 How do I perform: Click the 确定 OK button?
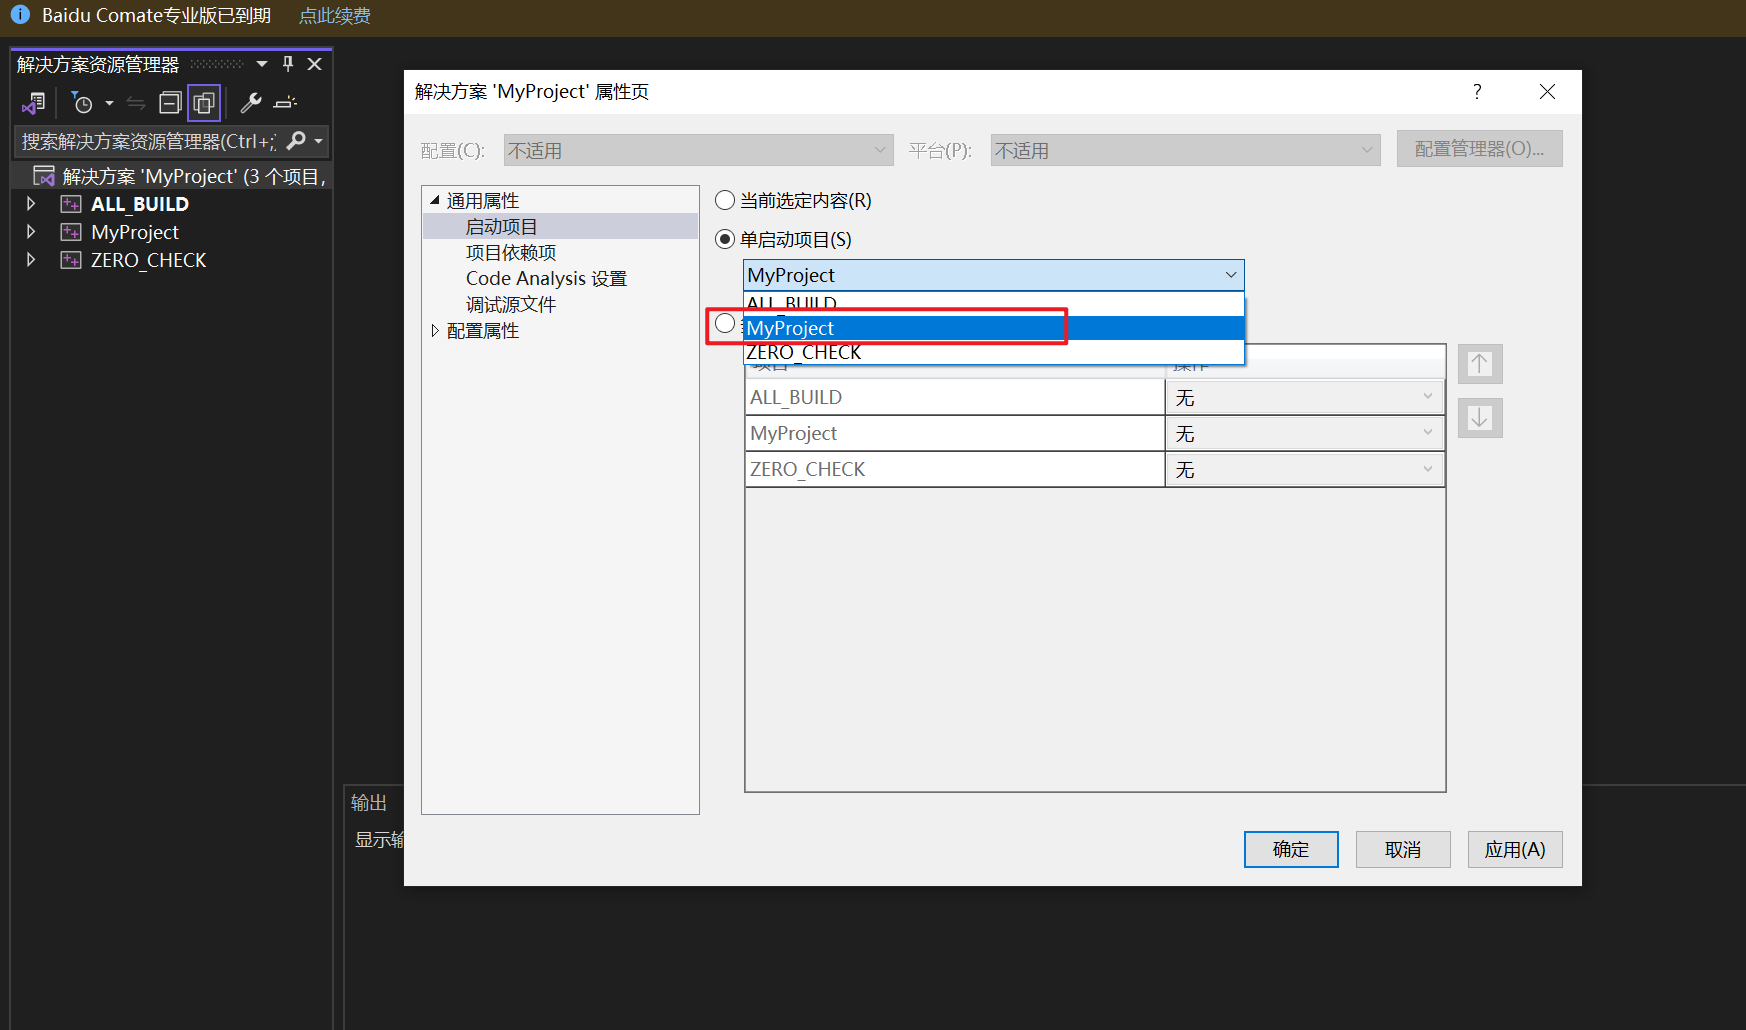[1291, 849]
